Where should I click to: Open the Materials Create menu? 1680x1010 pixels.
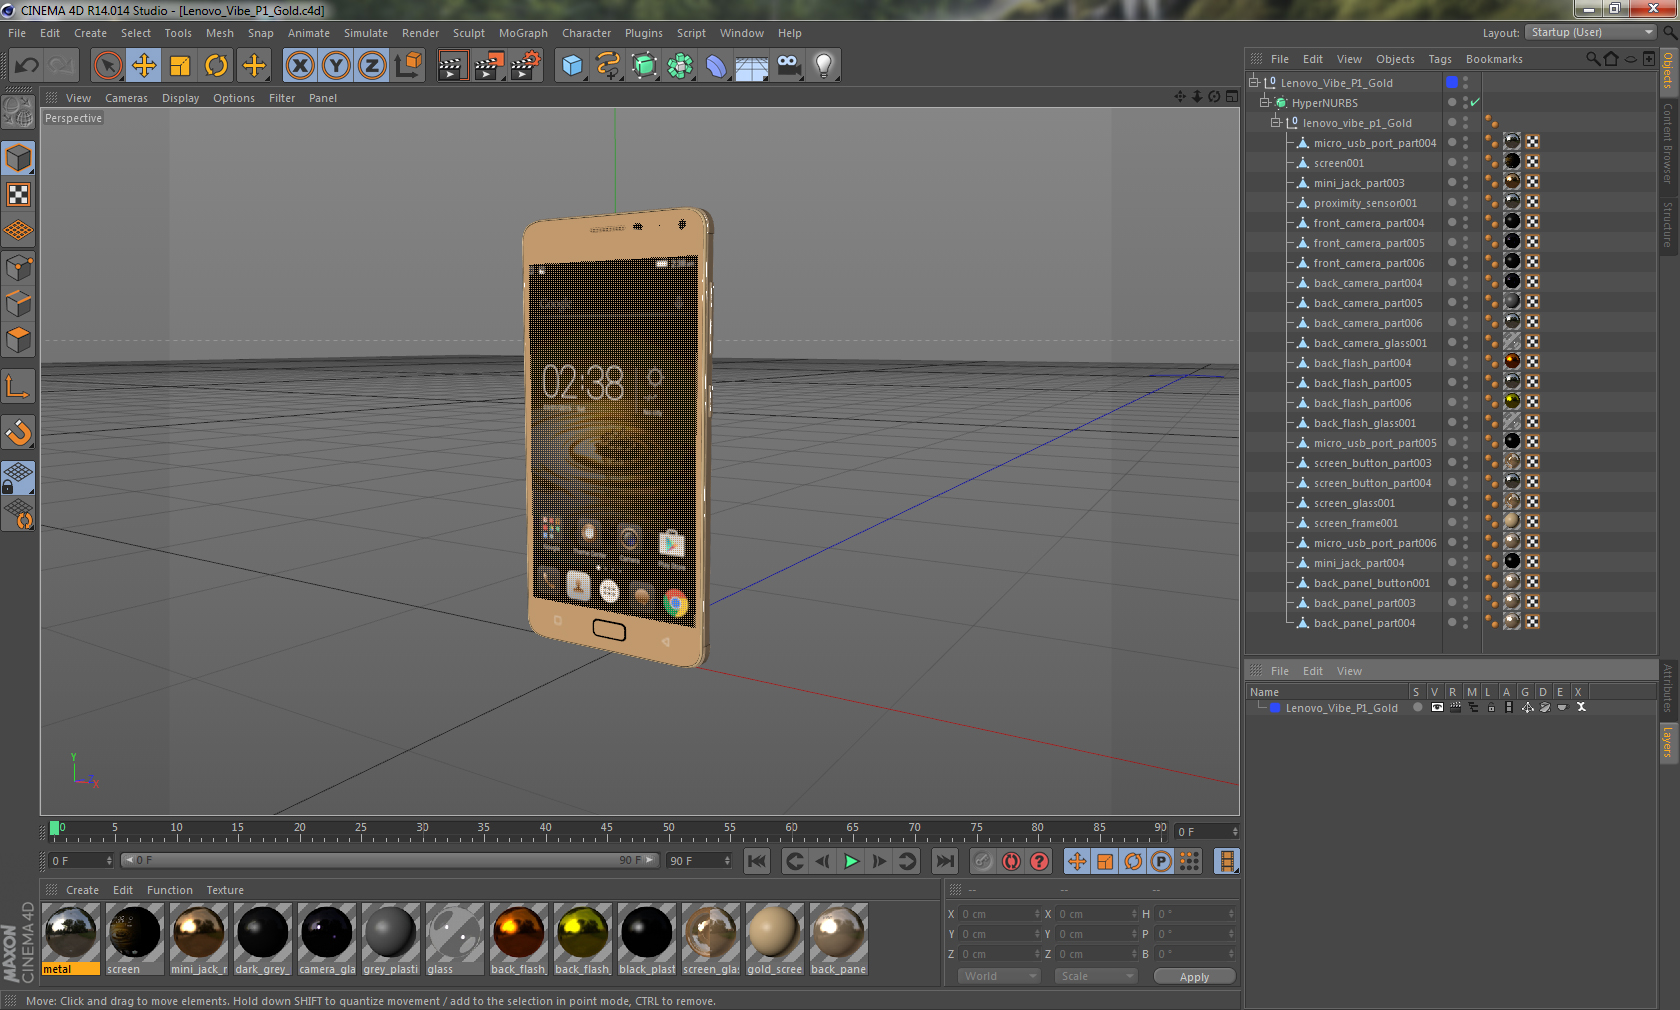click(82, 890)
